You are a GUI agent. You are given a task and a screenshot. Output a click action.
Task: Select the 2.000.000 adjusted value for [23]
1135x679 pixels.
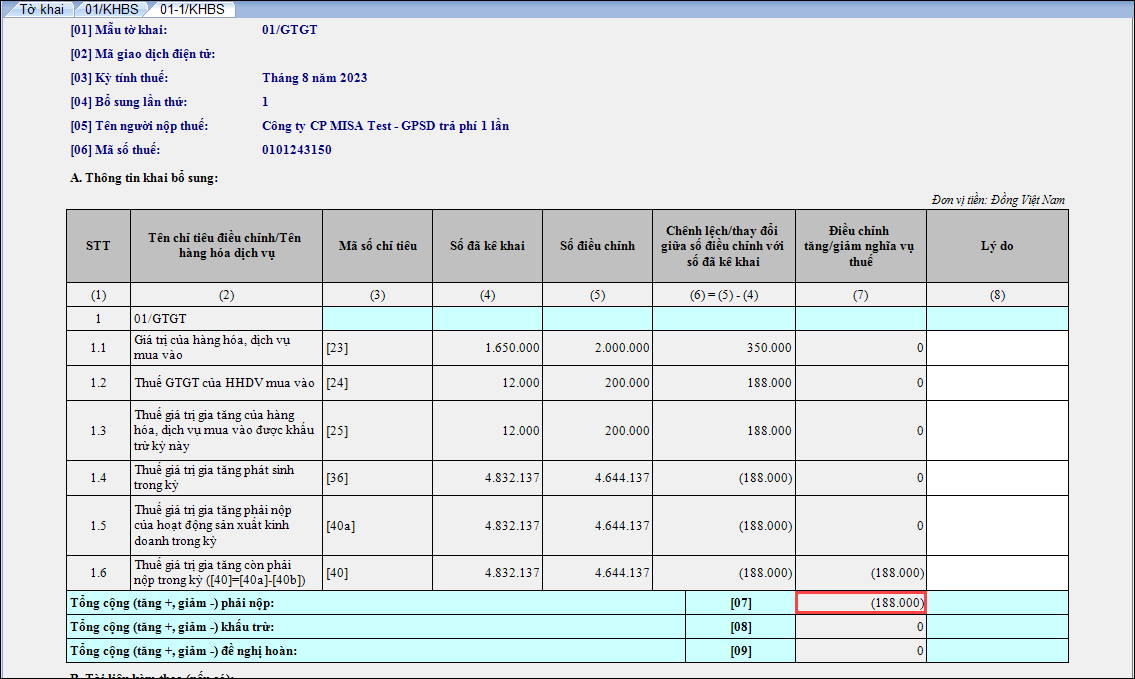597,348
